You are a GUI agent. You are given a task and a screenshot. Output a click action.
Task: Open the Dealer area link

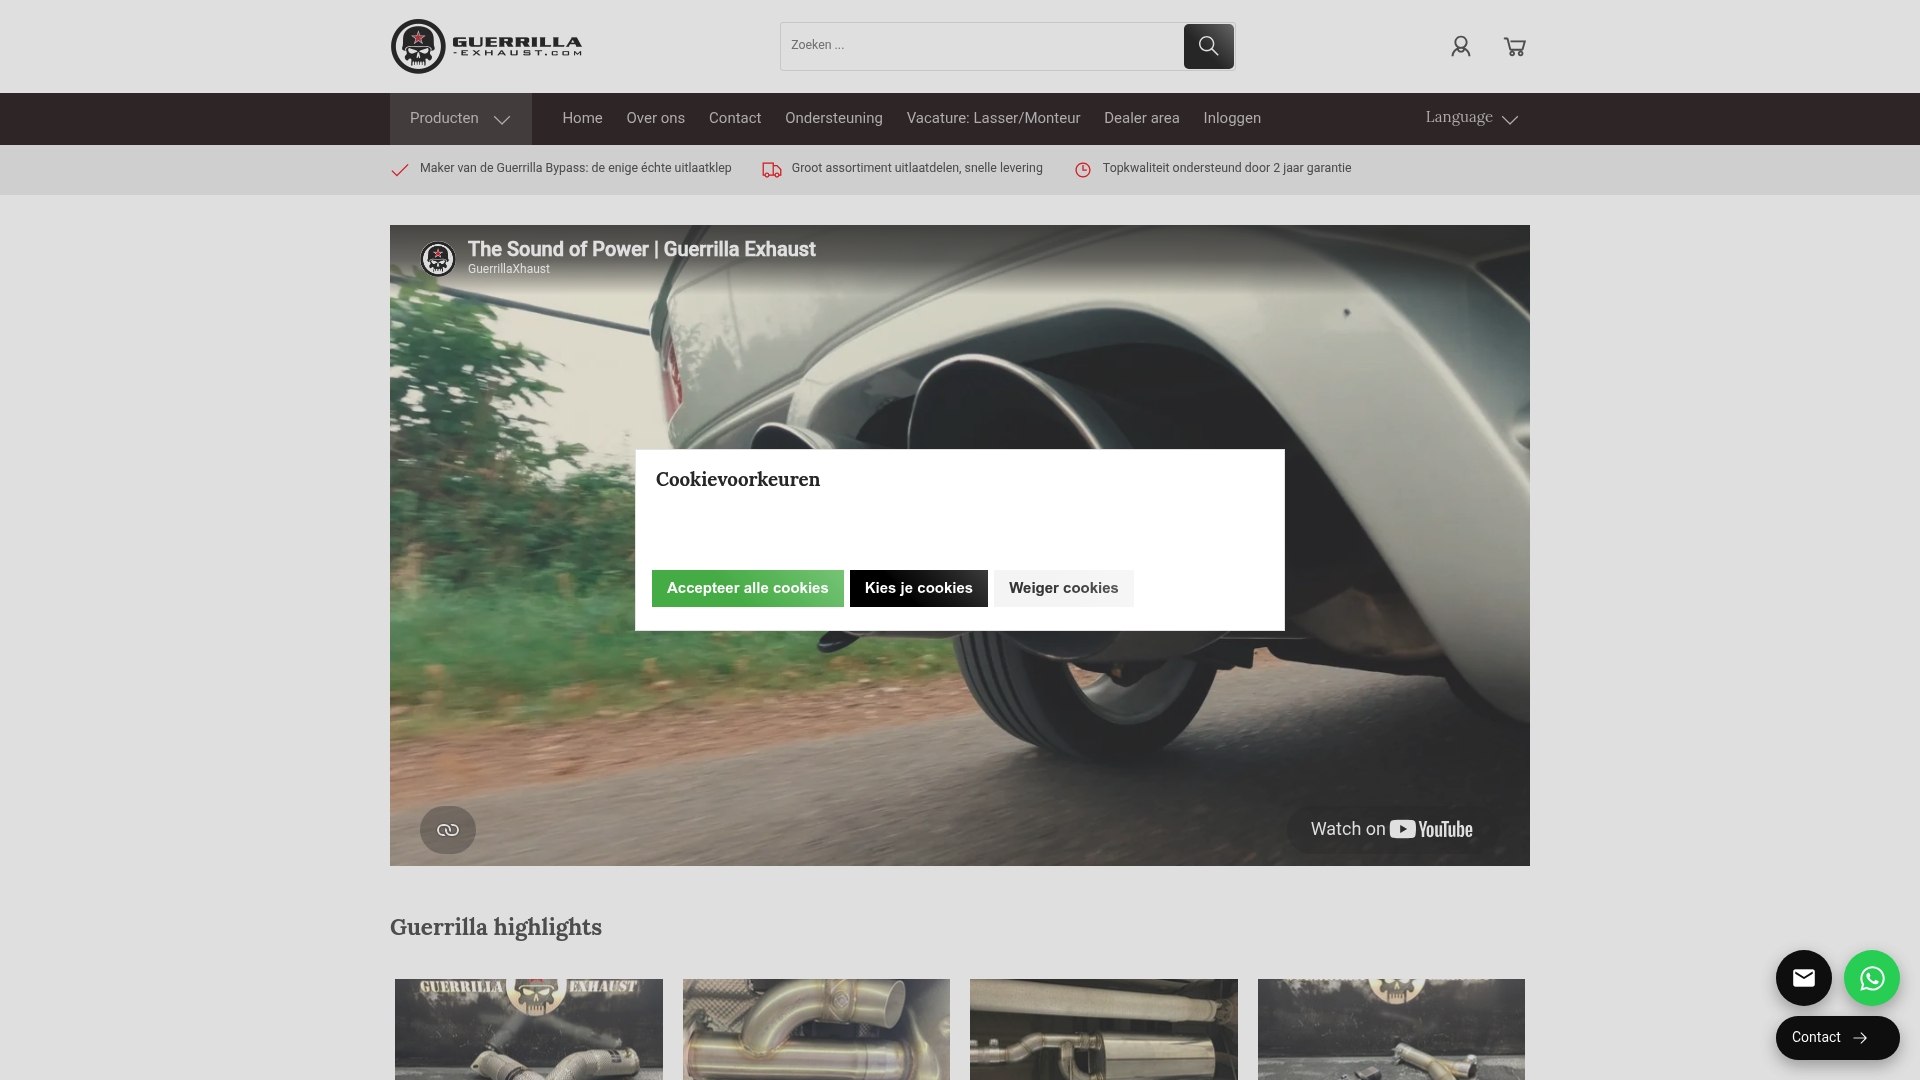[x=1142, y=118]
